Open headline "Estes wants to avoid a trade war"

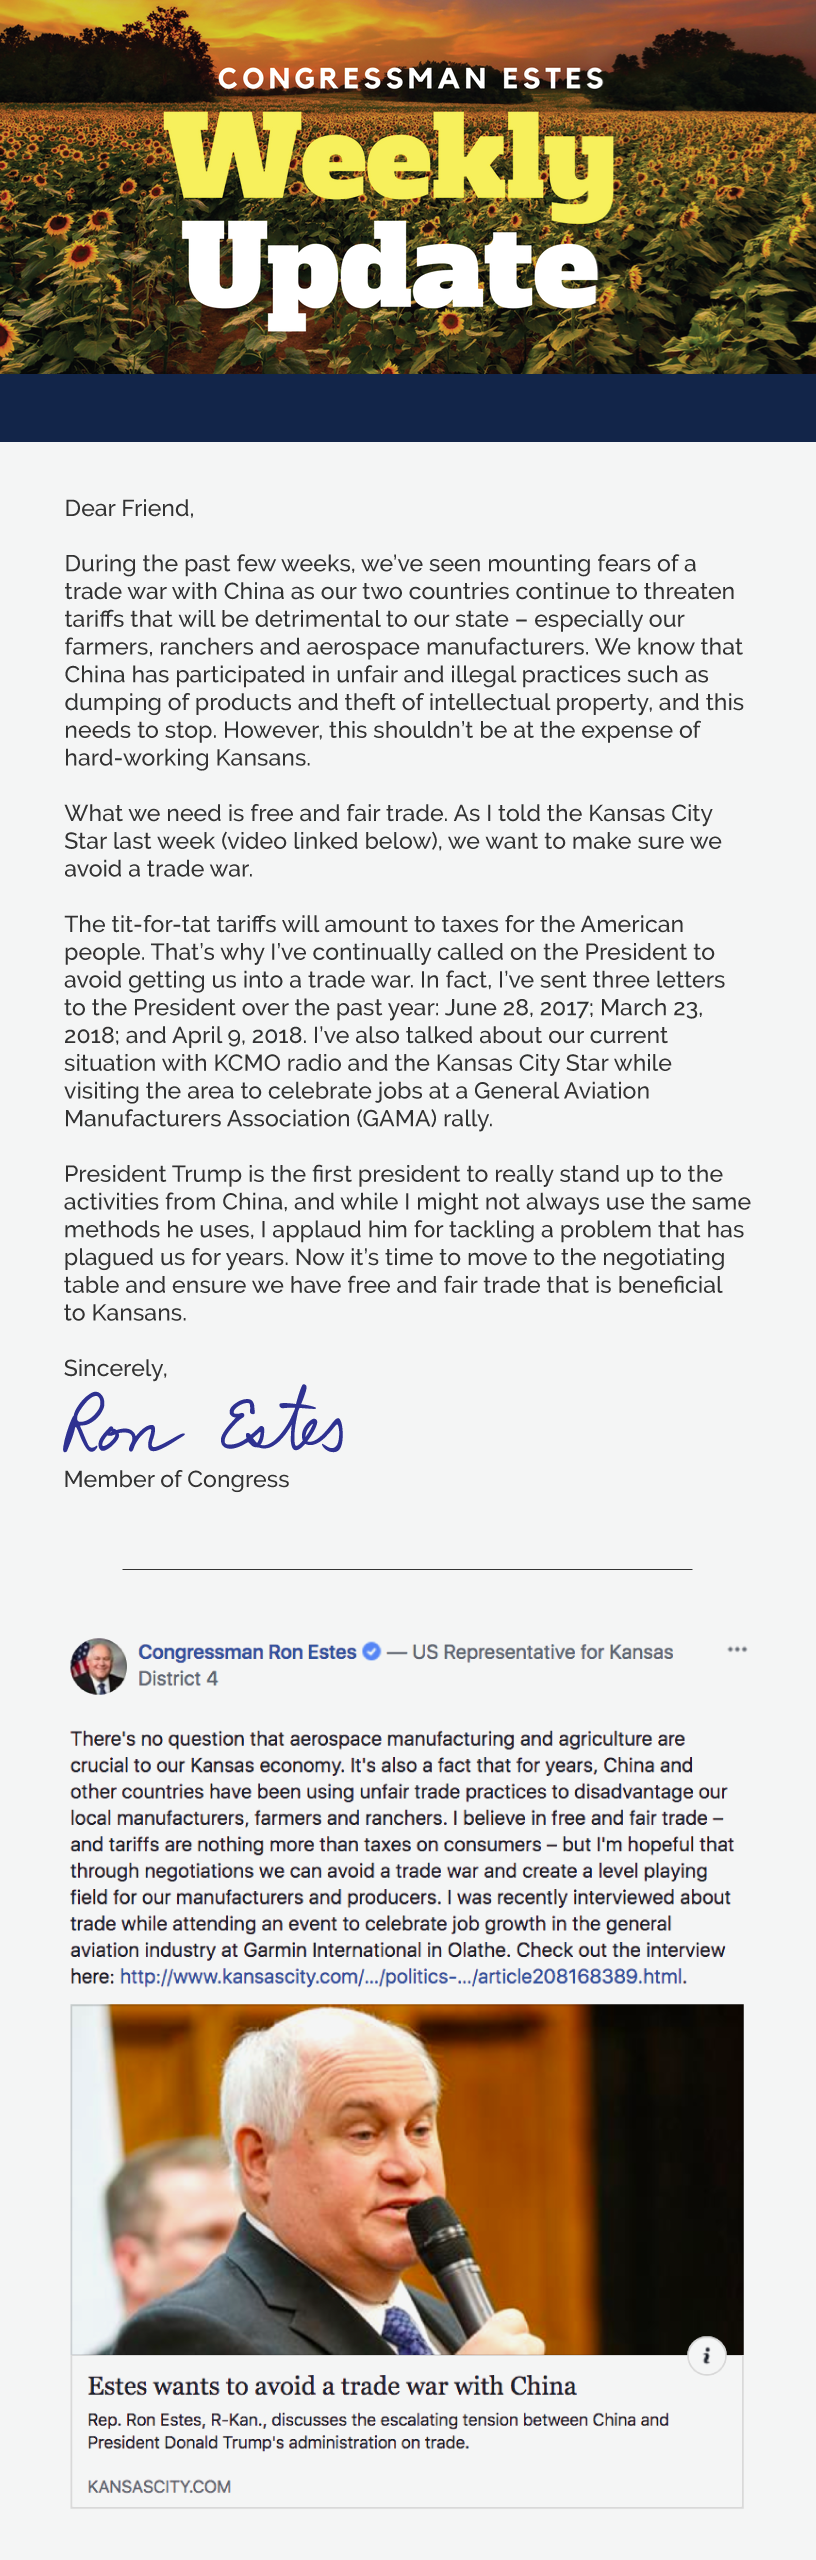[332, 2386]
